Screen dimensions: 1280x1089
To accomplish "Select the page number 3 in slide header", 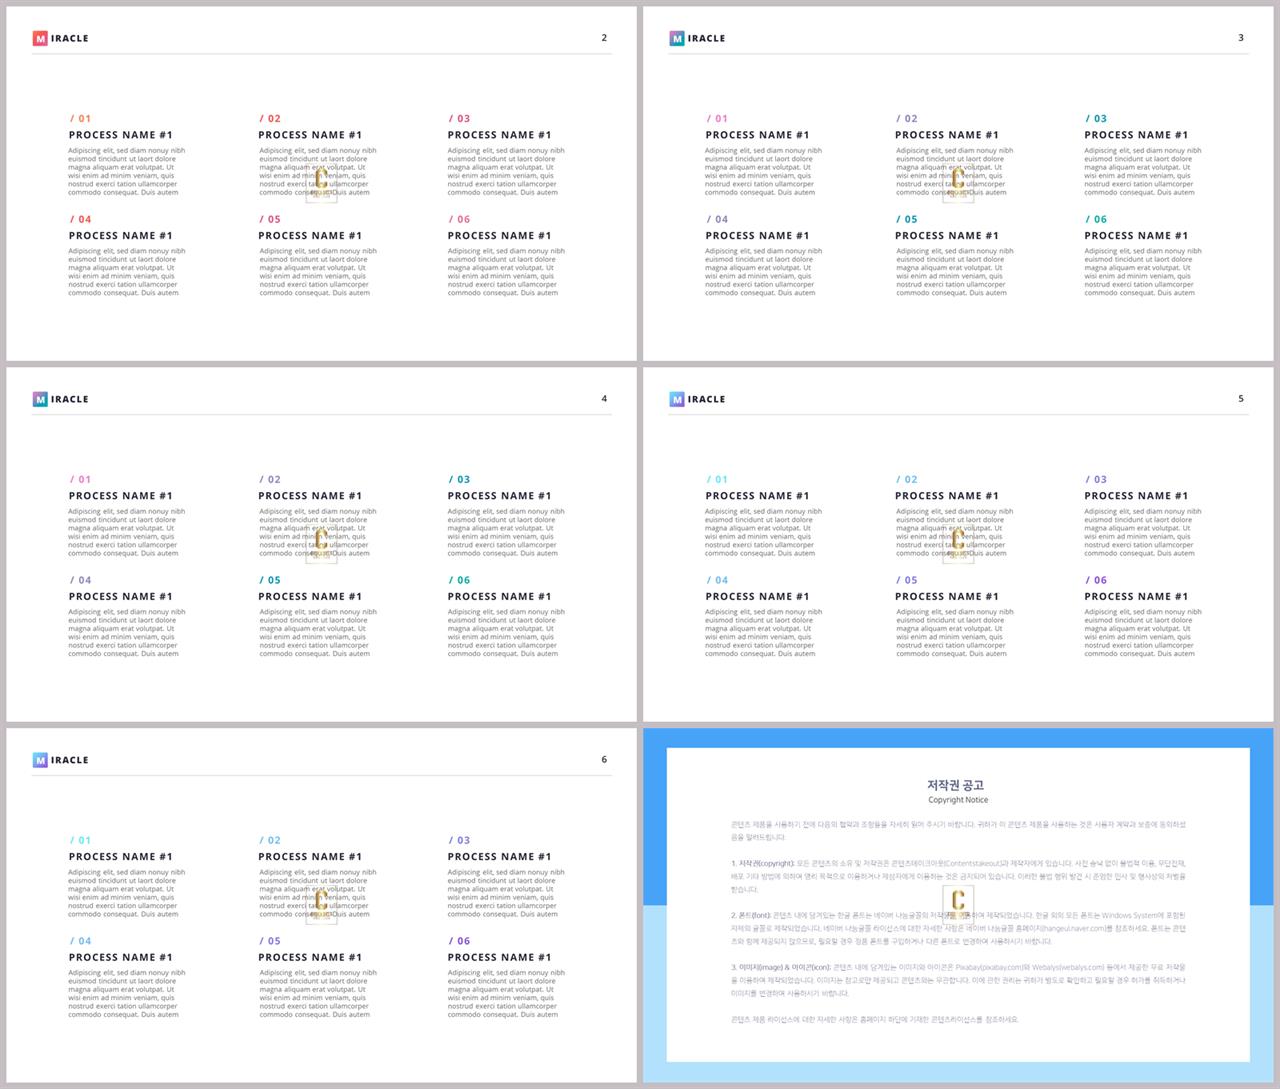I will (1241, 38).
